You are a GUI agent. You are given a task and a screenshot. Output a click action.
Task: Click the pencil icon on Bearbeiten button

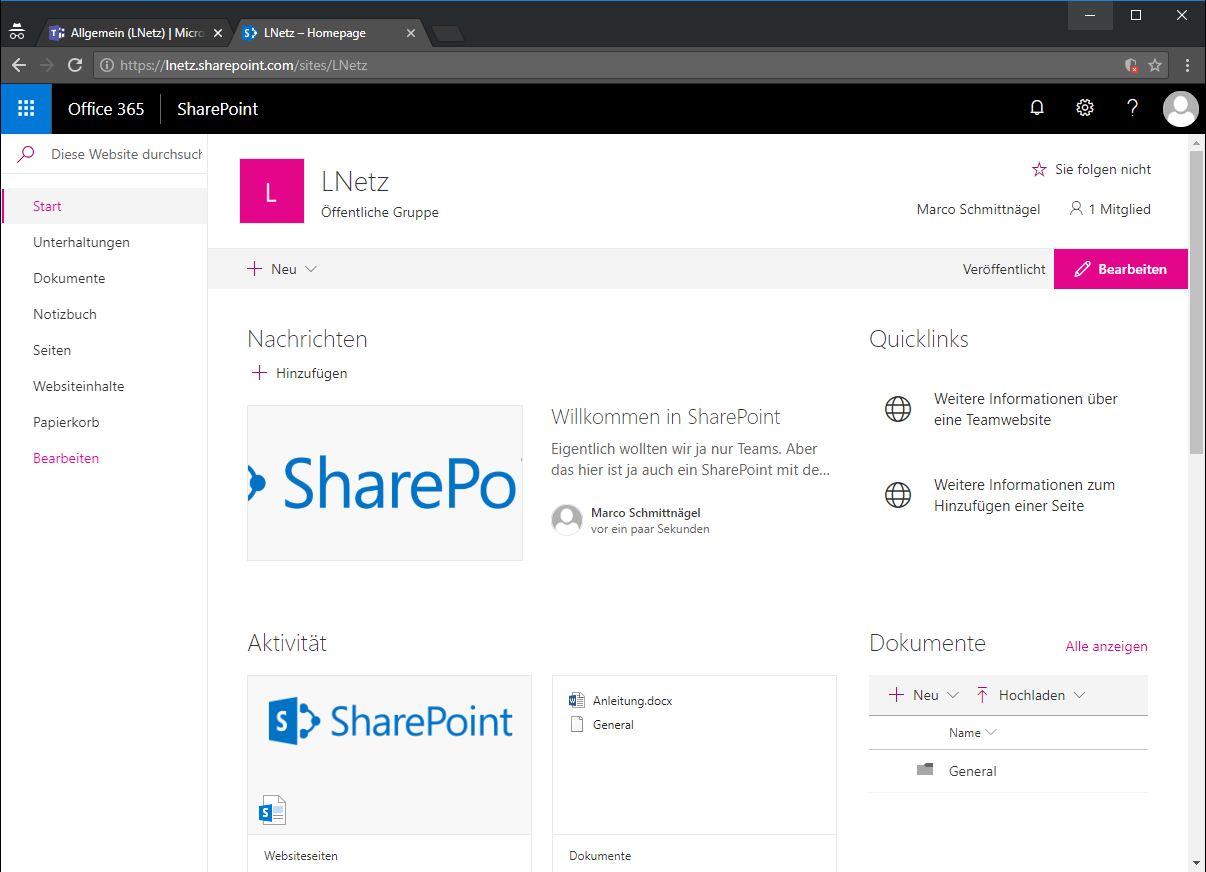1082,269
